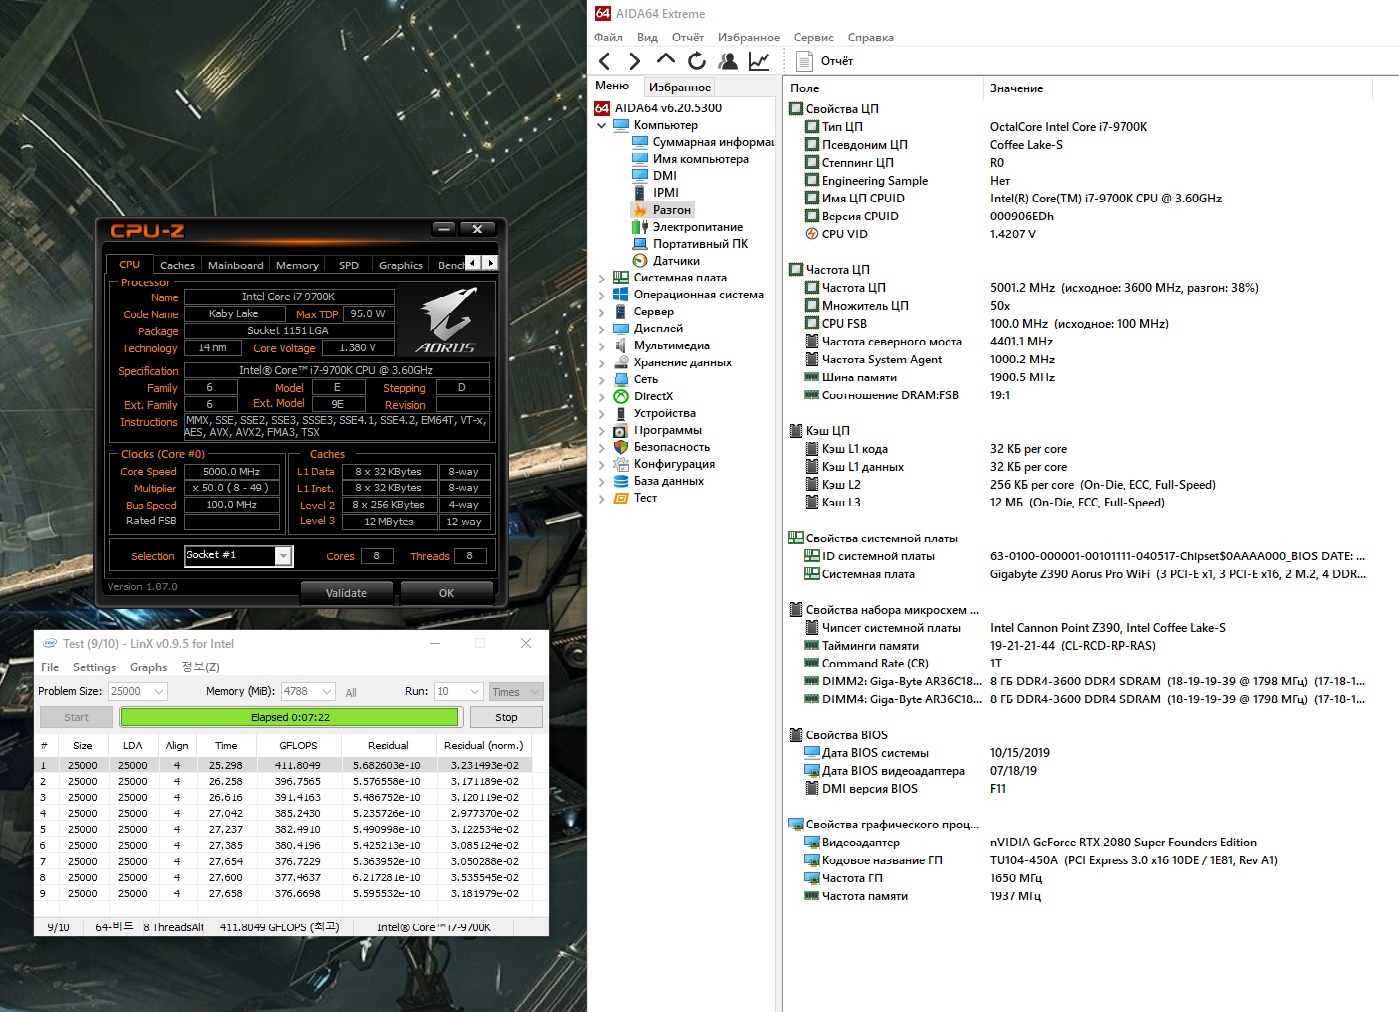Select Безопасность with the shield icon
1399x1012 pixels.
[661, 447]
